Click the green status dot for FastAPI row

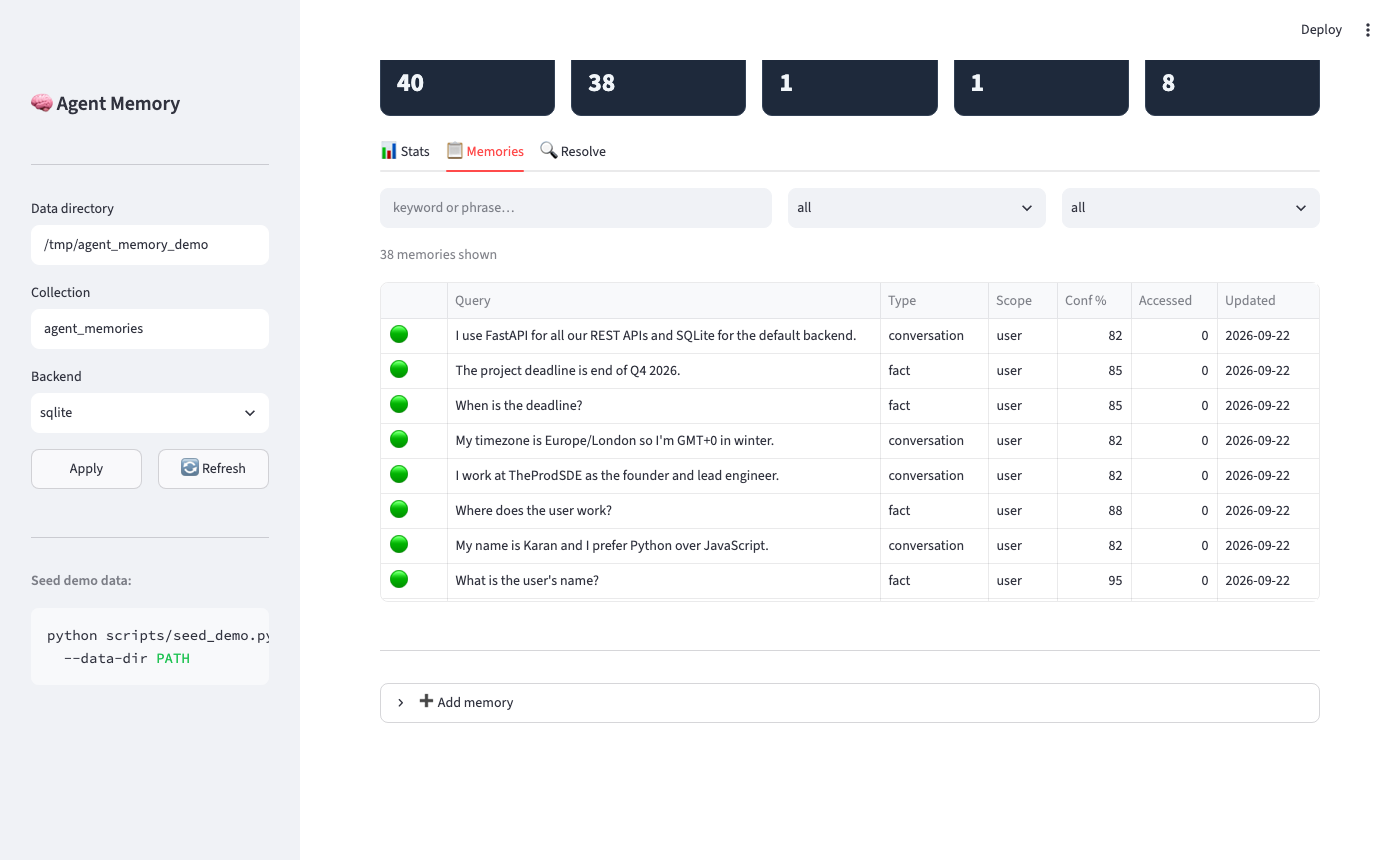tap(399, 335)
